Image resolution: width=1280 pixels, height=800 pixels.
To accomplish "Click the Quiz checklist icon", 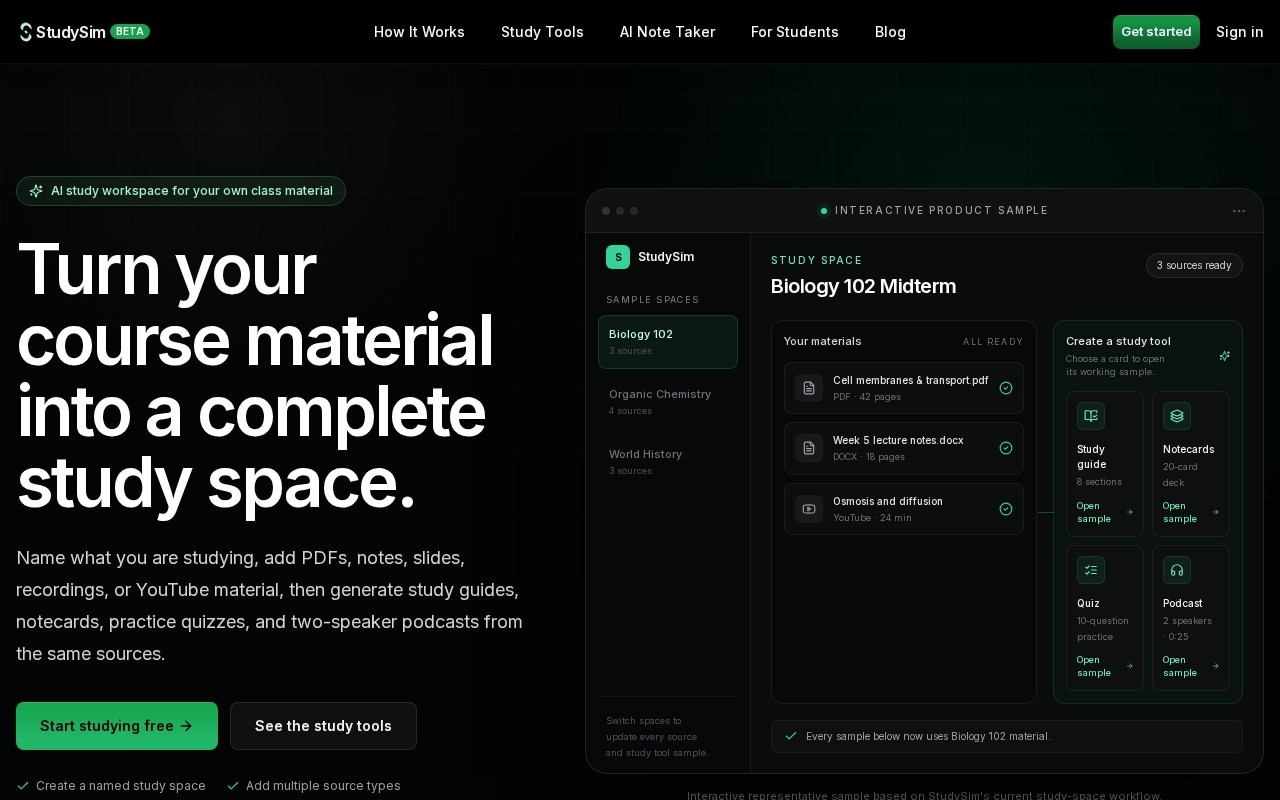I will point(1091,570).
